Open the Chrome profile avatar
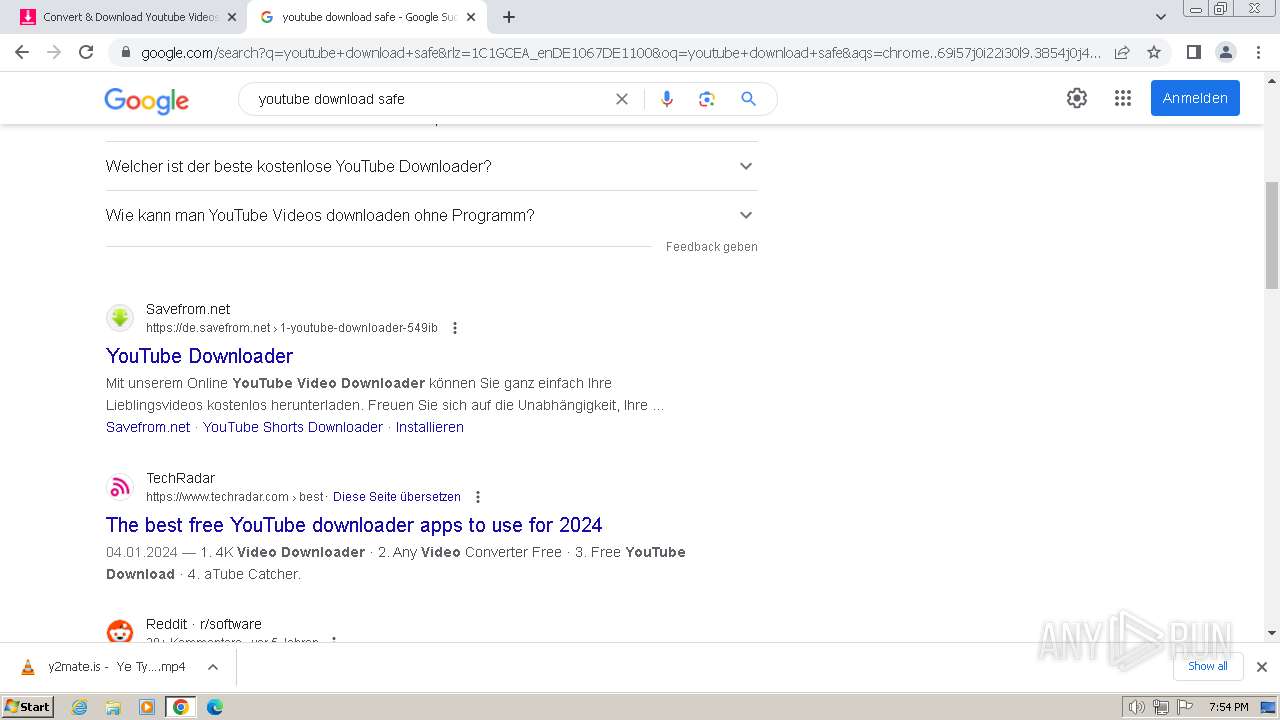Screen dimensions: 1280x720 (1225, 52)
